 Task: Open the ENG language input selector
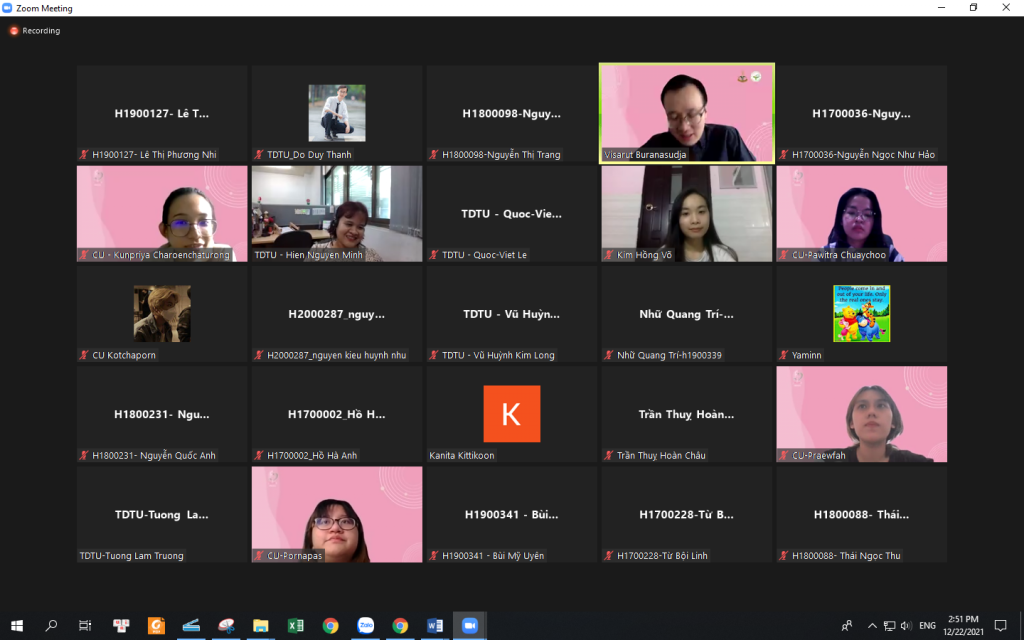(927, 626)
